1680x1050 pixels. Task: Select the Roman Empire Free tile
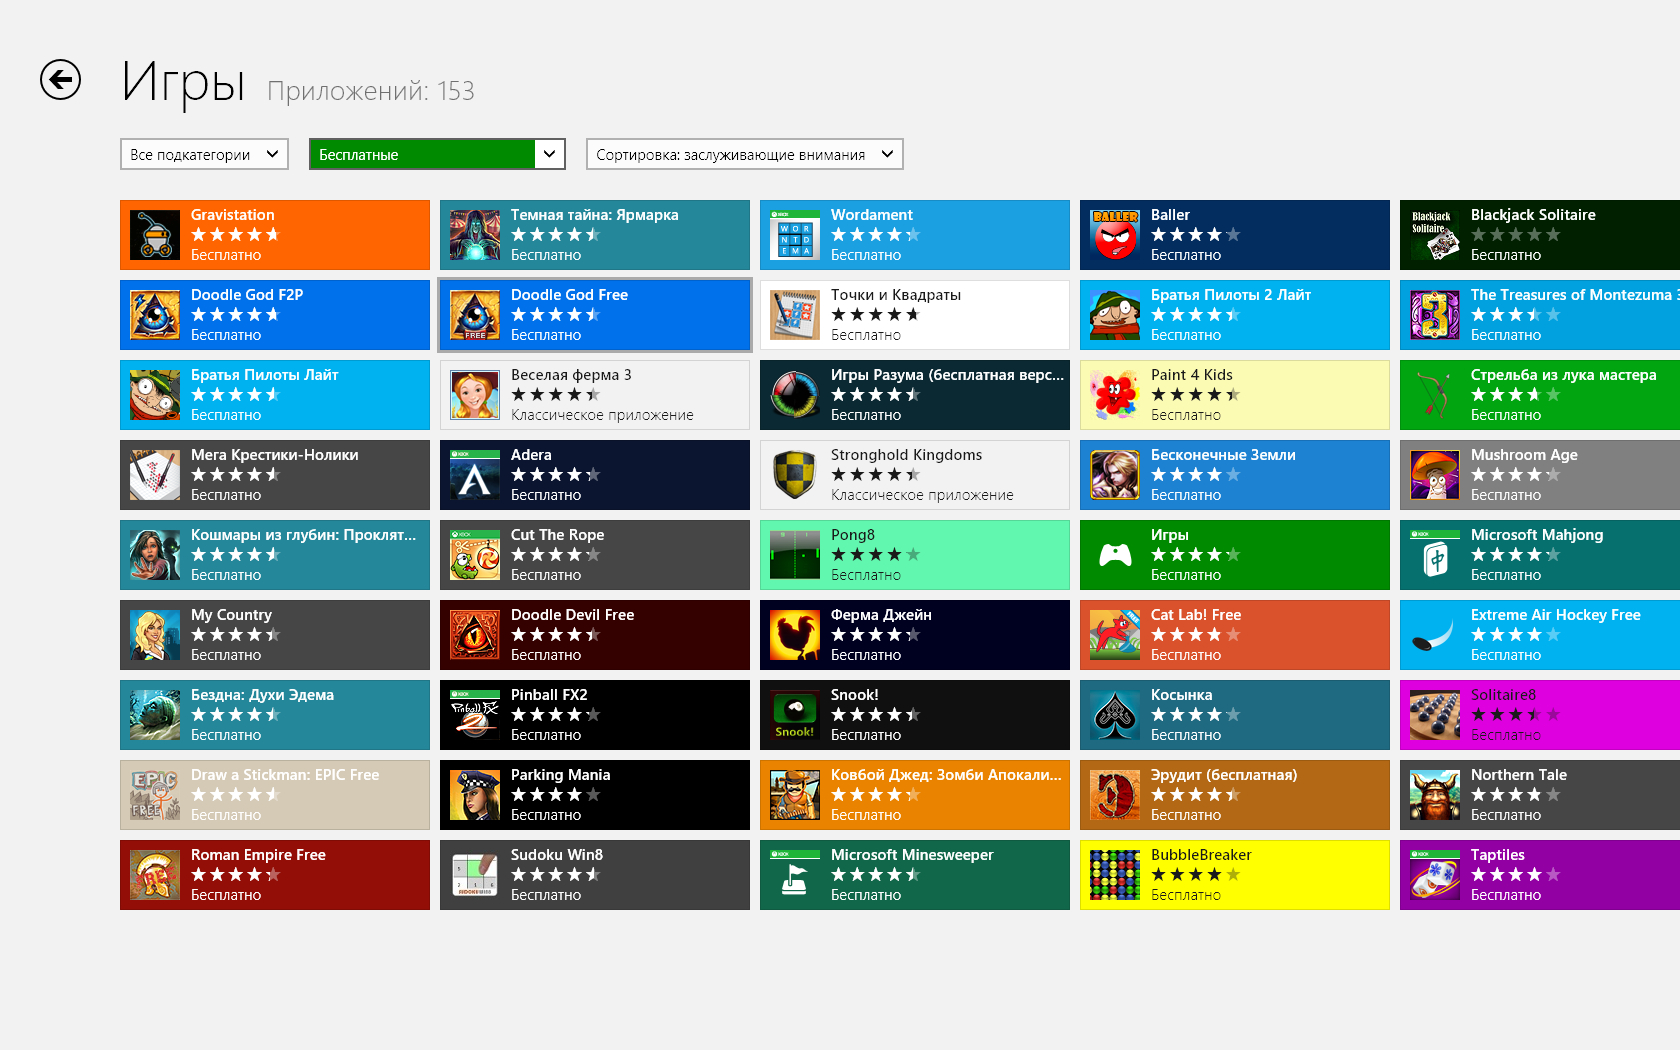coord(275,875)
